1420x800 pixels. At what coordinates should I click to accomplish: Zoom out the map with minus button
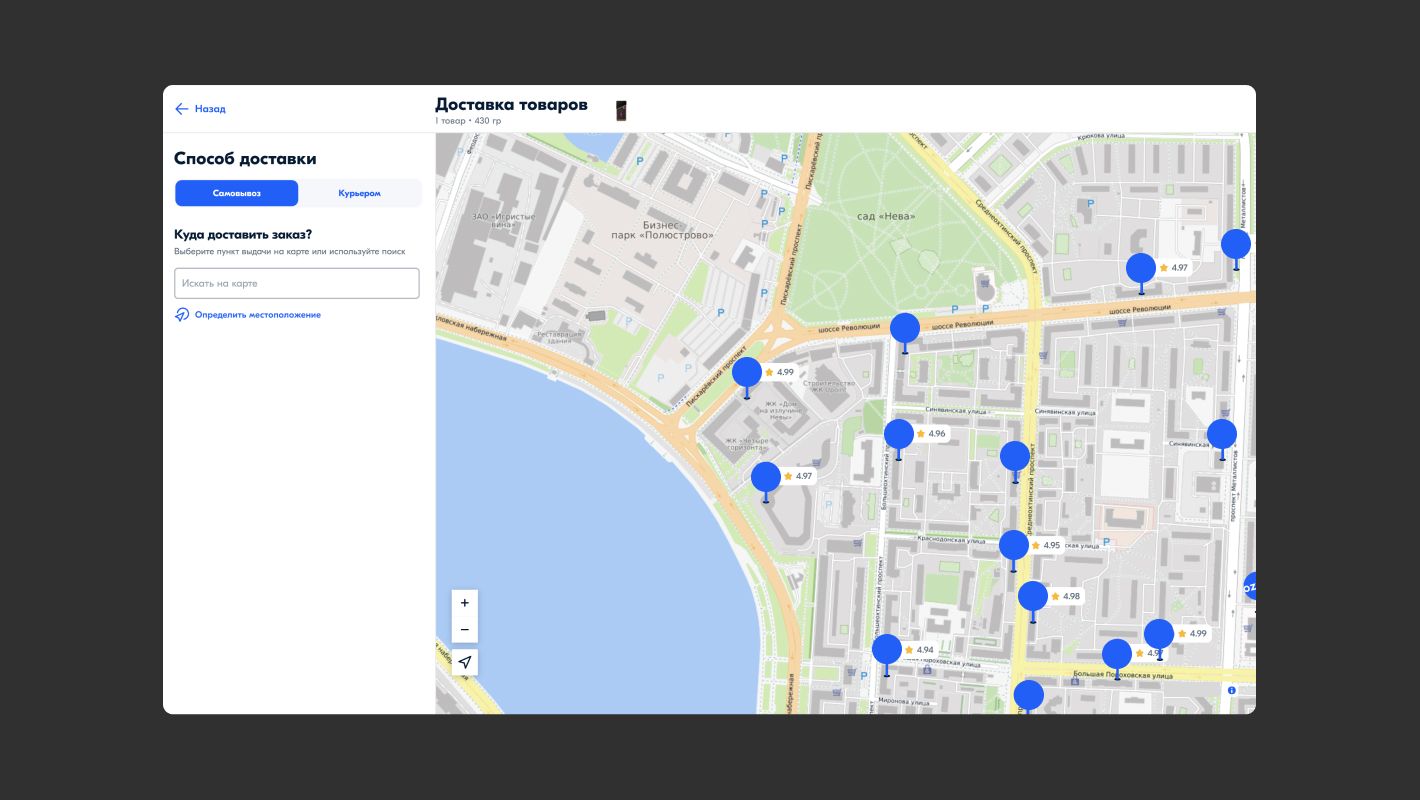[x=464, y=630]
